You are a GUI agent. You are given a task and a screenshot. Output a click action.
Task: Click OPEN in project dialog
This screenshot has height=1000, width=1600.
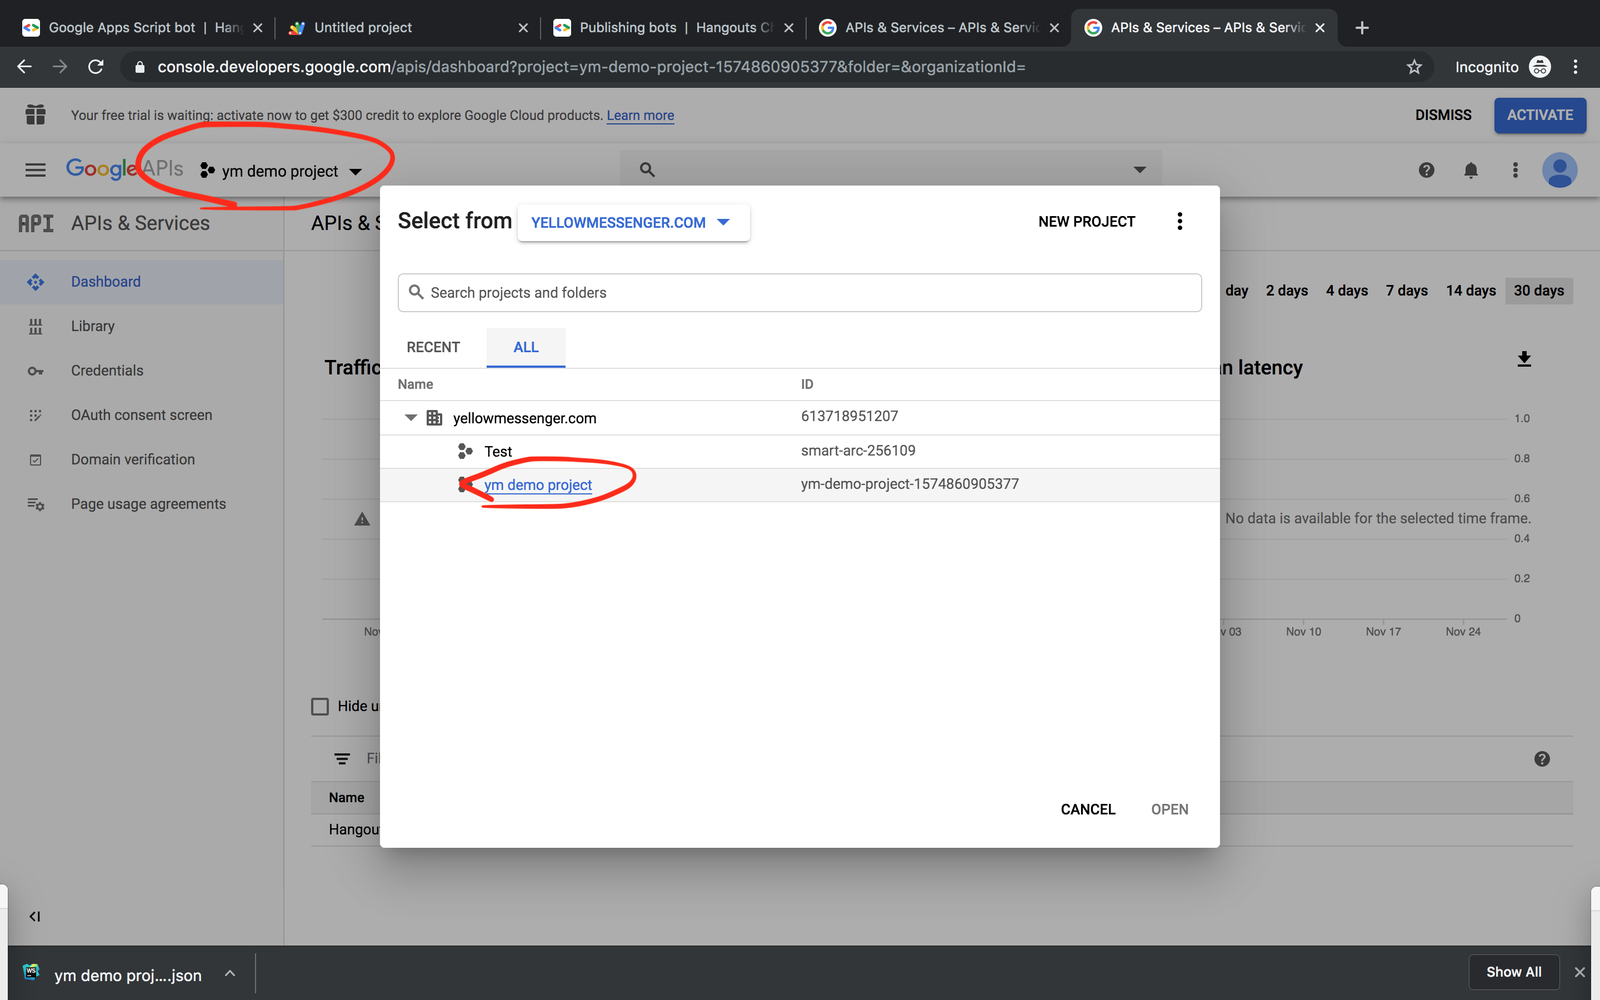click(x=1169, y=809)
